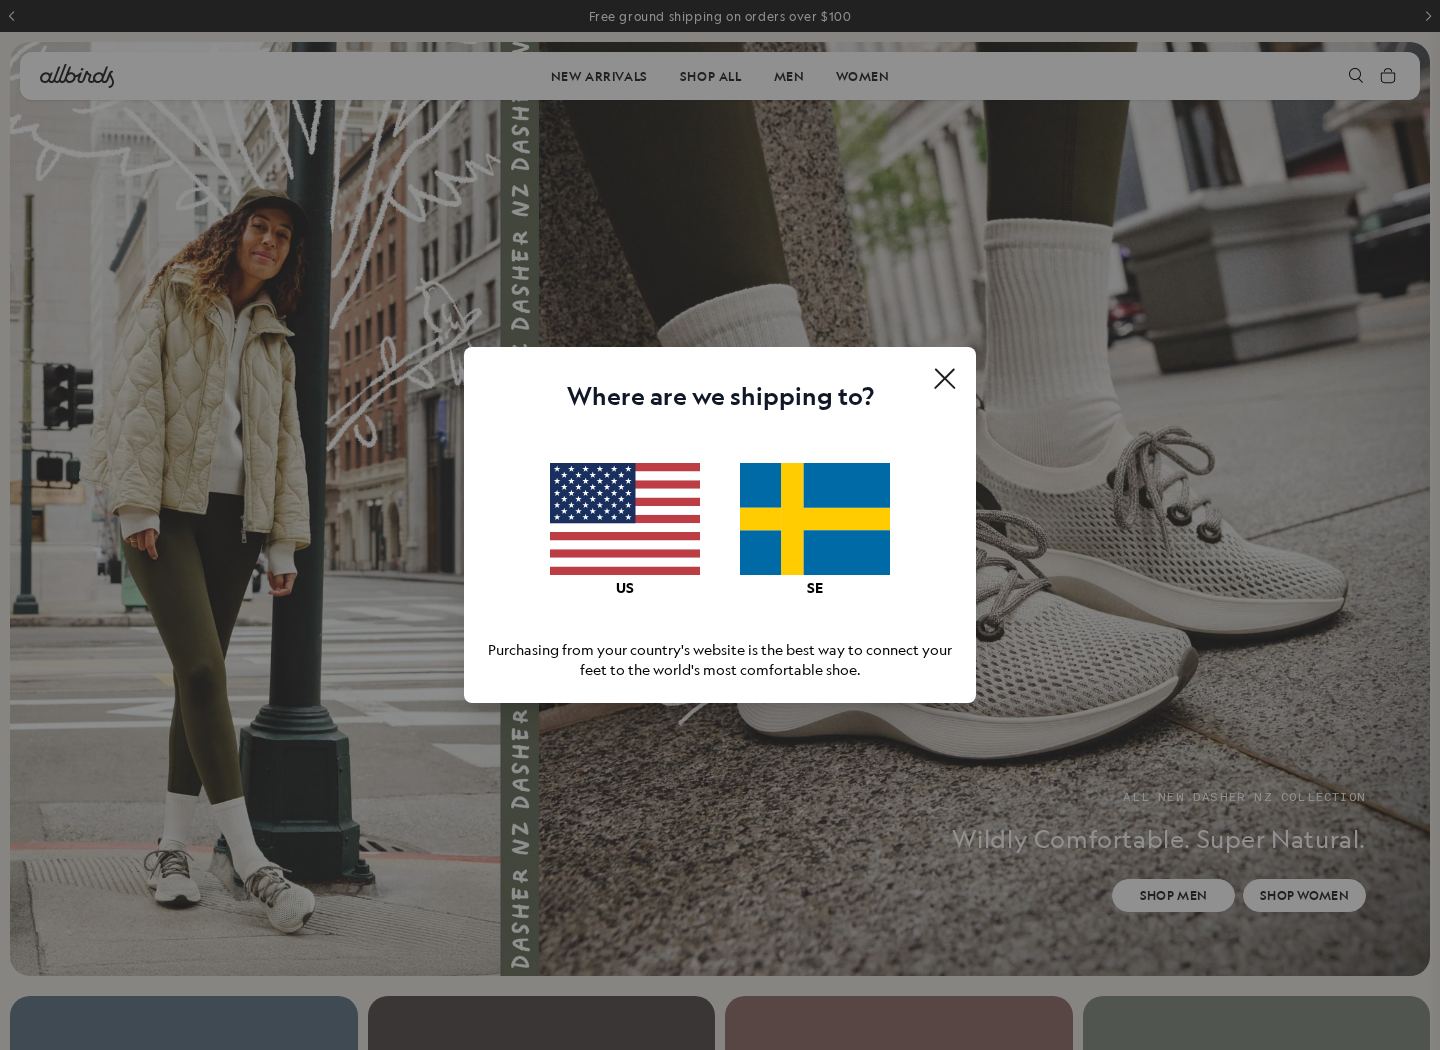The height and width of the screenshot is (1050, 1440).
Task: Click the free ground shipping announcement
Action: [x=720, y=16]
